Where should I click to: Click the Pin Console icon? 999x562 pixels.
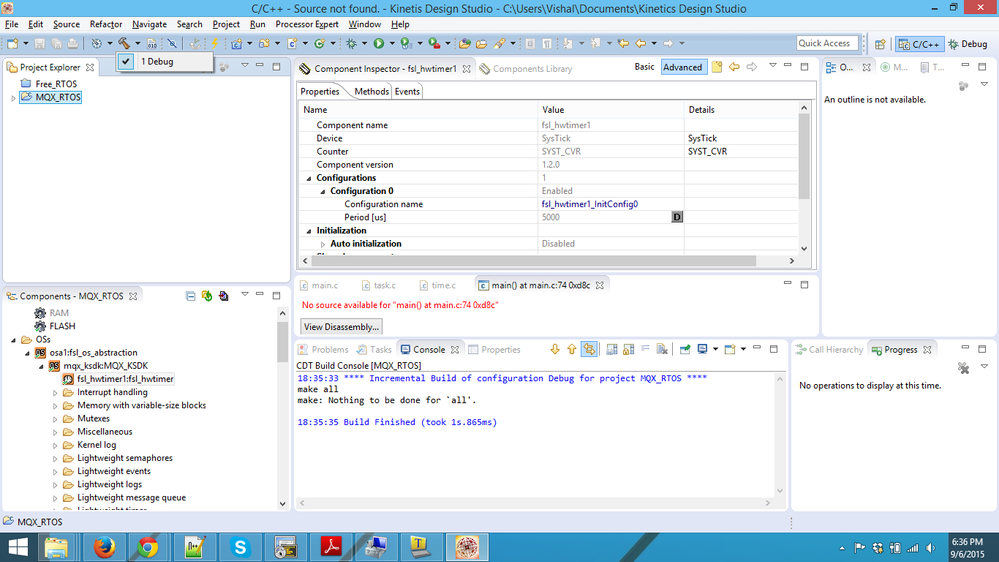(685, 349)
